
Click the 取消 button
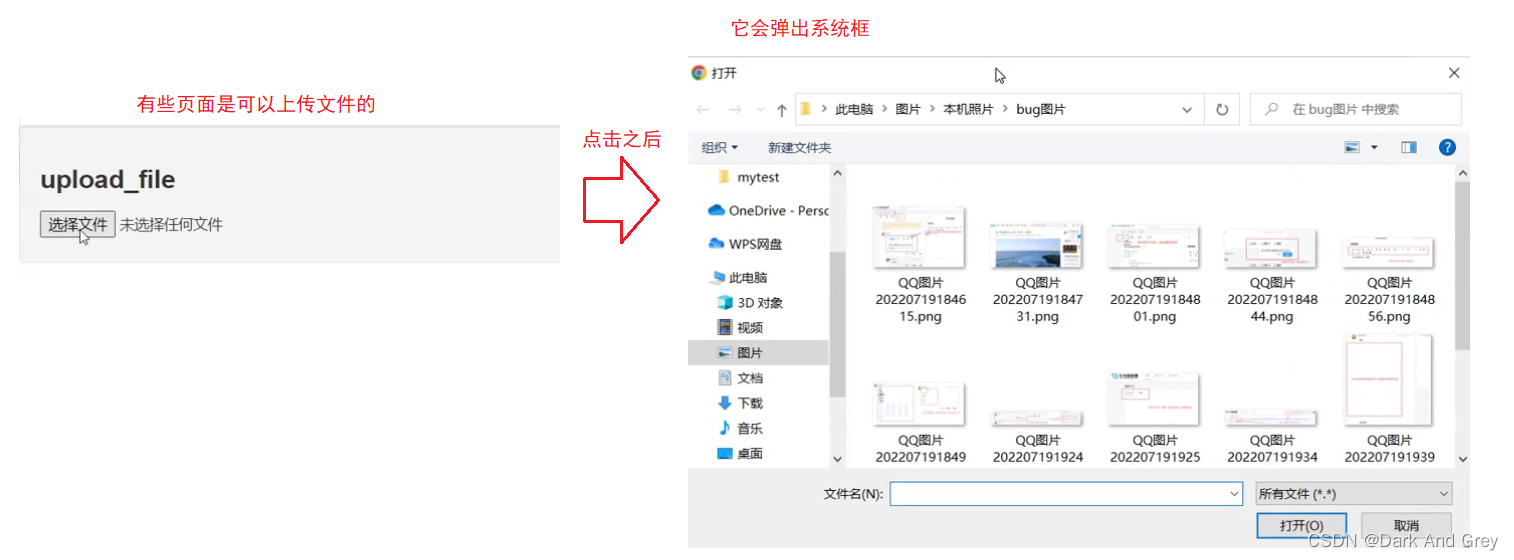[1406, 525]
